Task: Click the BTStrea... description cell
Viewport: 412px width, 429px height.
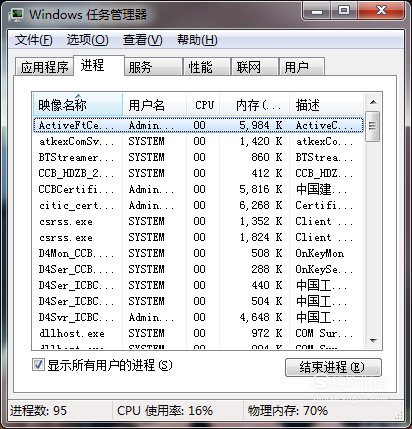Action: click(x=324, y=157)
